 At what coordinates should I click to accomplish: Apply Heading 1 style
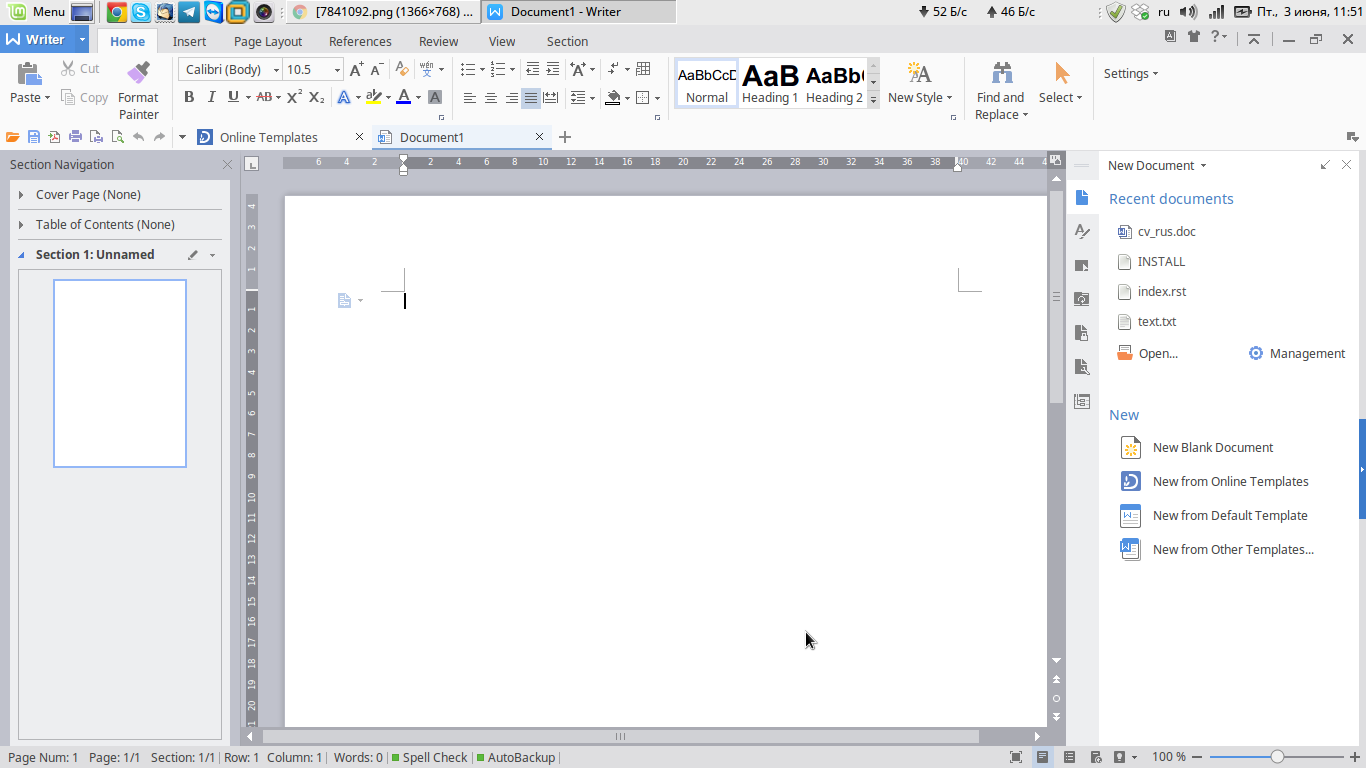[770, 83]
